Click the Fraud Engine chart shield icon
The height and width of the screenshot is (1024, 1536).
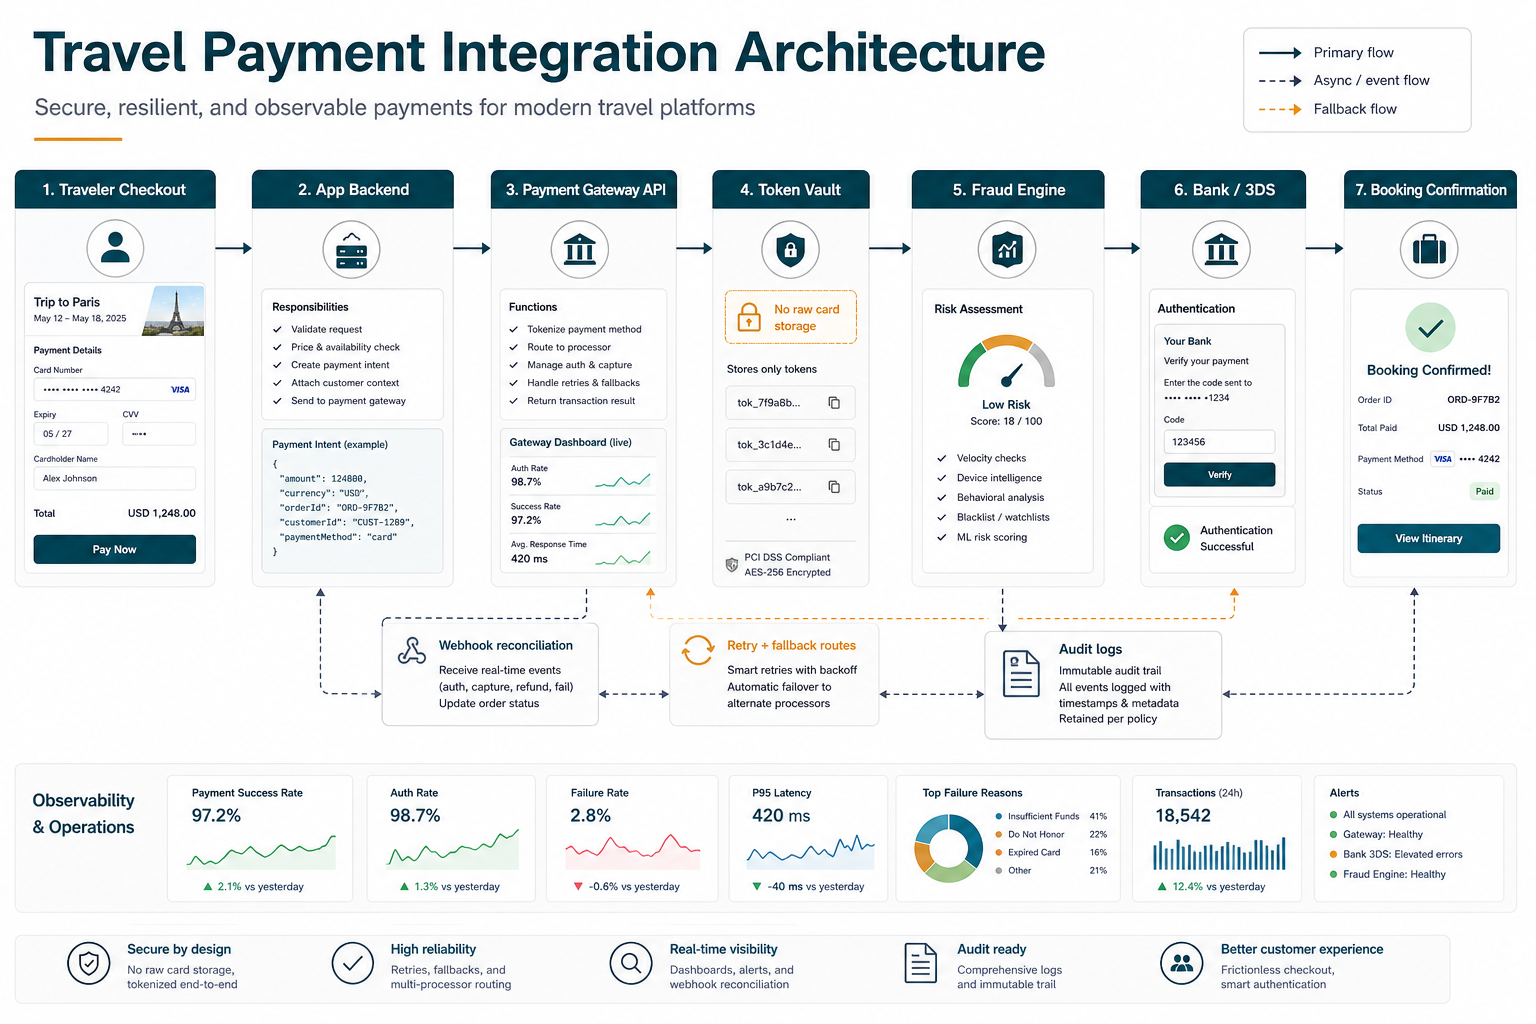click(1007, 249)
